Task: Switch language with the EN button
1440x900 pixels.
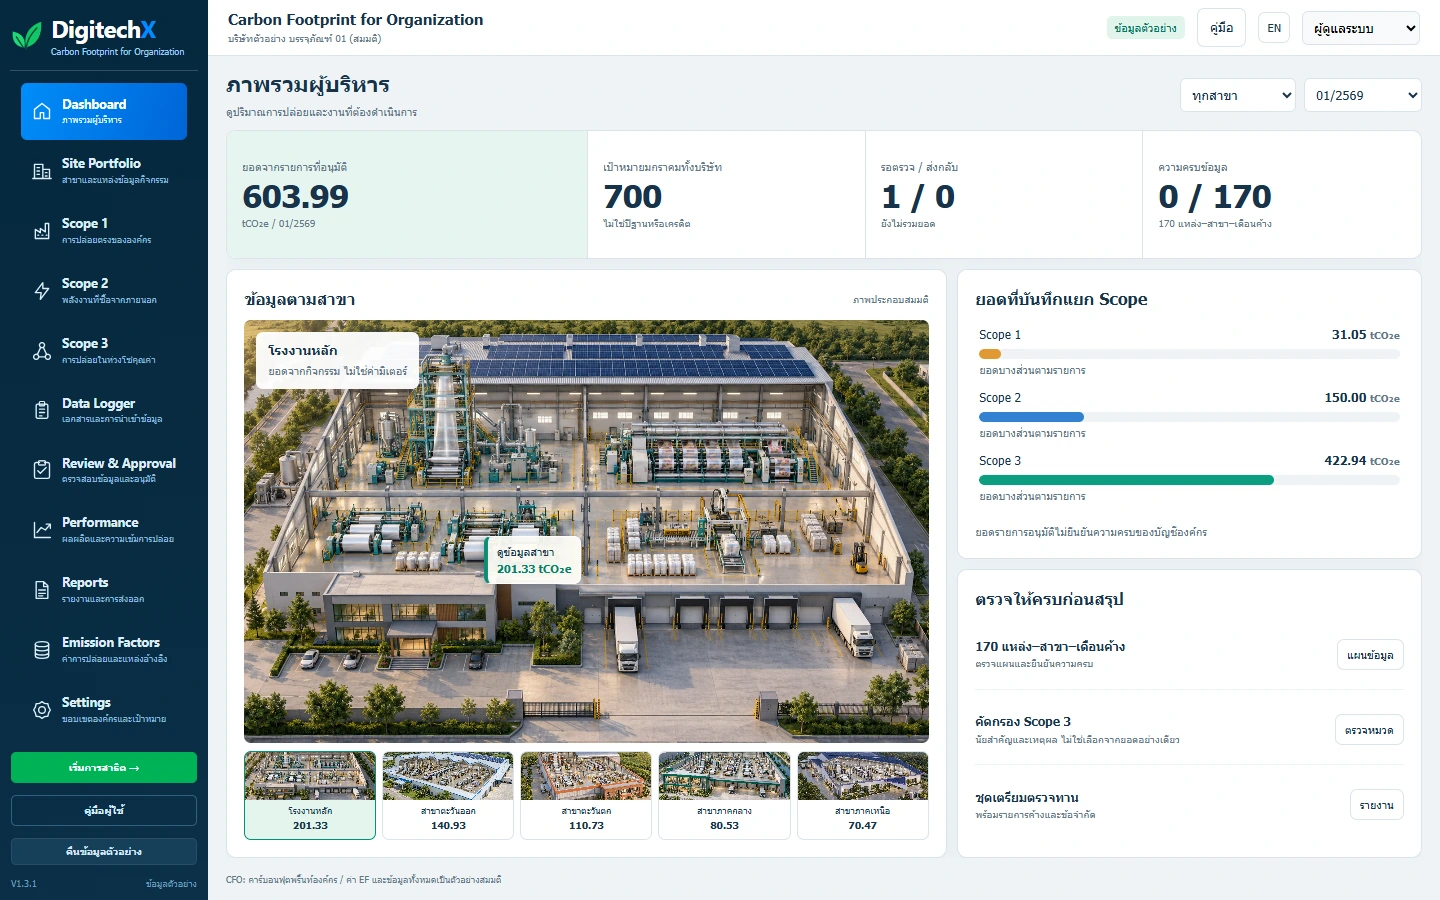Action: pos(1274,28)
